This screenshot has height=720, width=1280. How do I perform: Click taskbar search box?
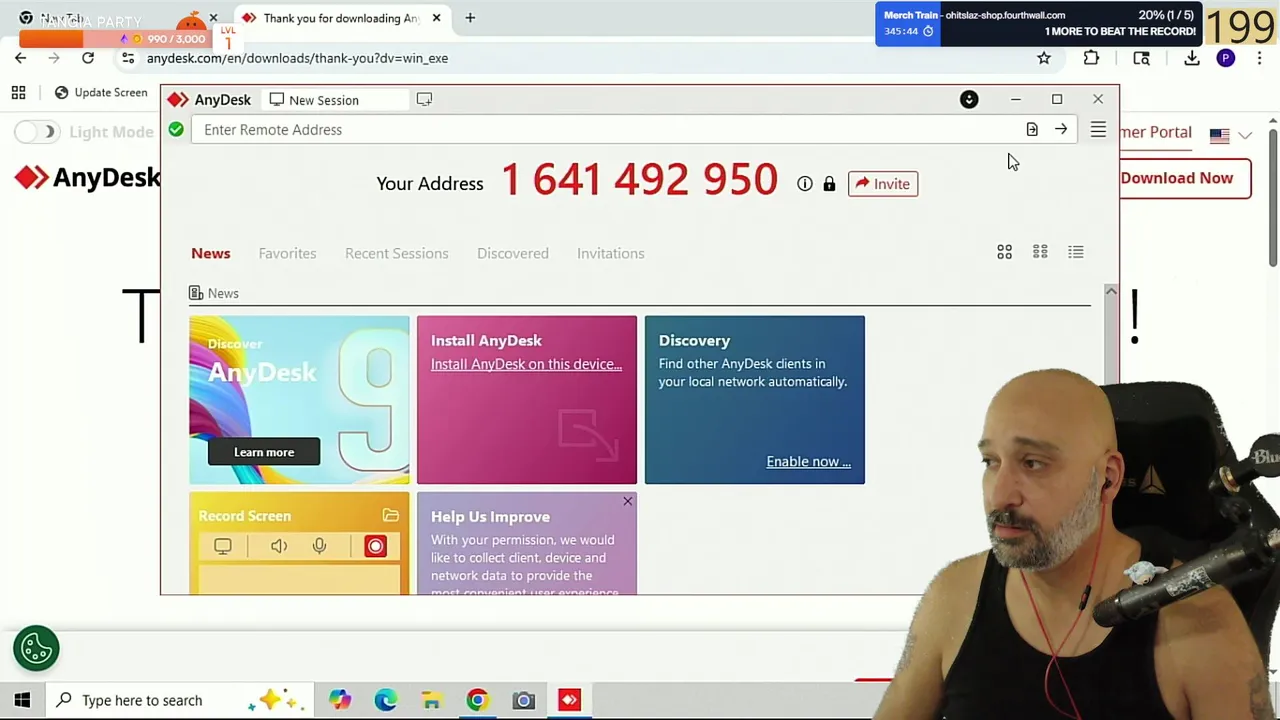point(180,700)
